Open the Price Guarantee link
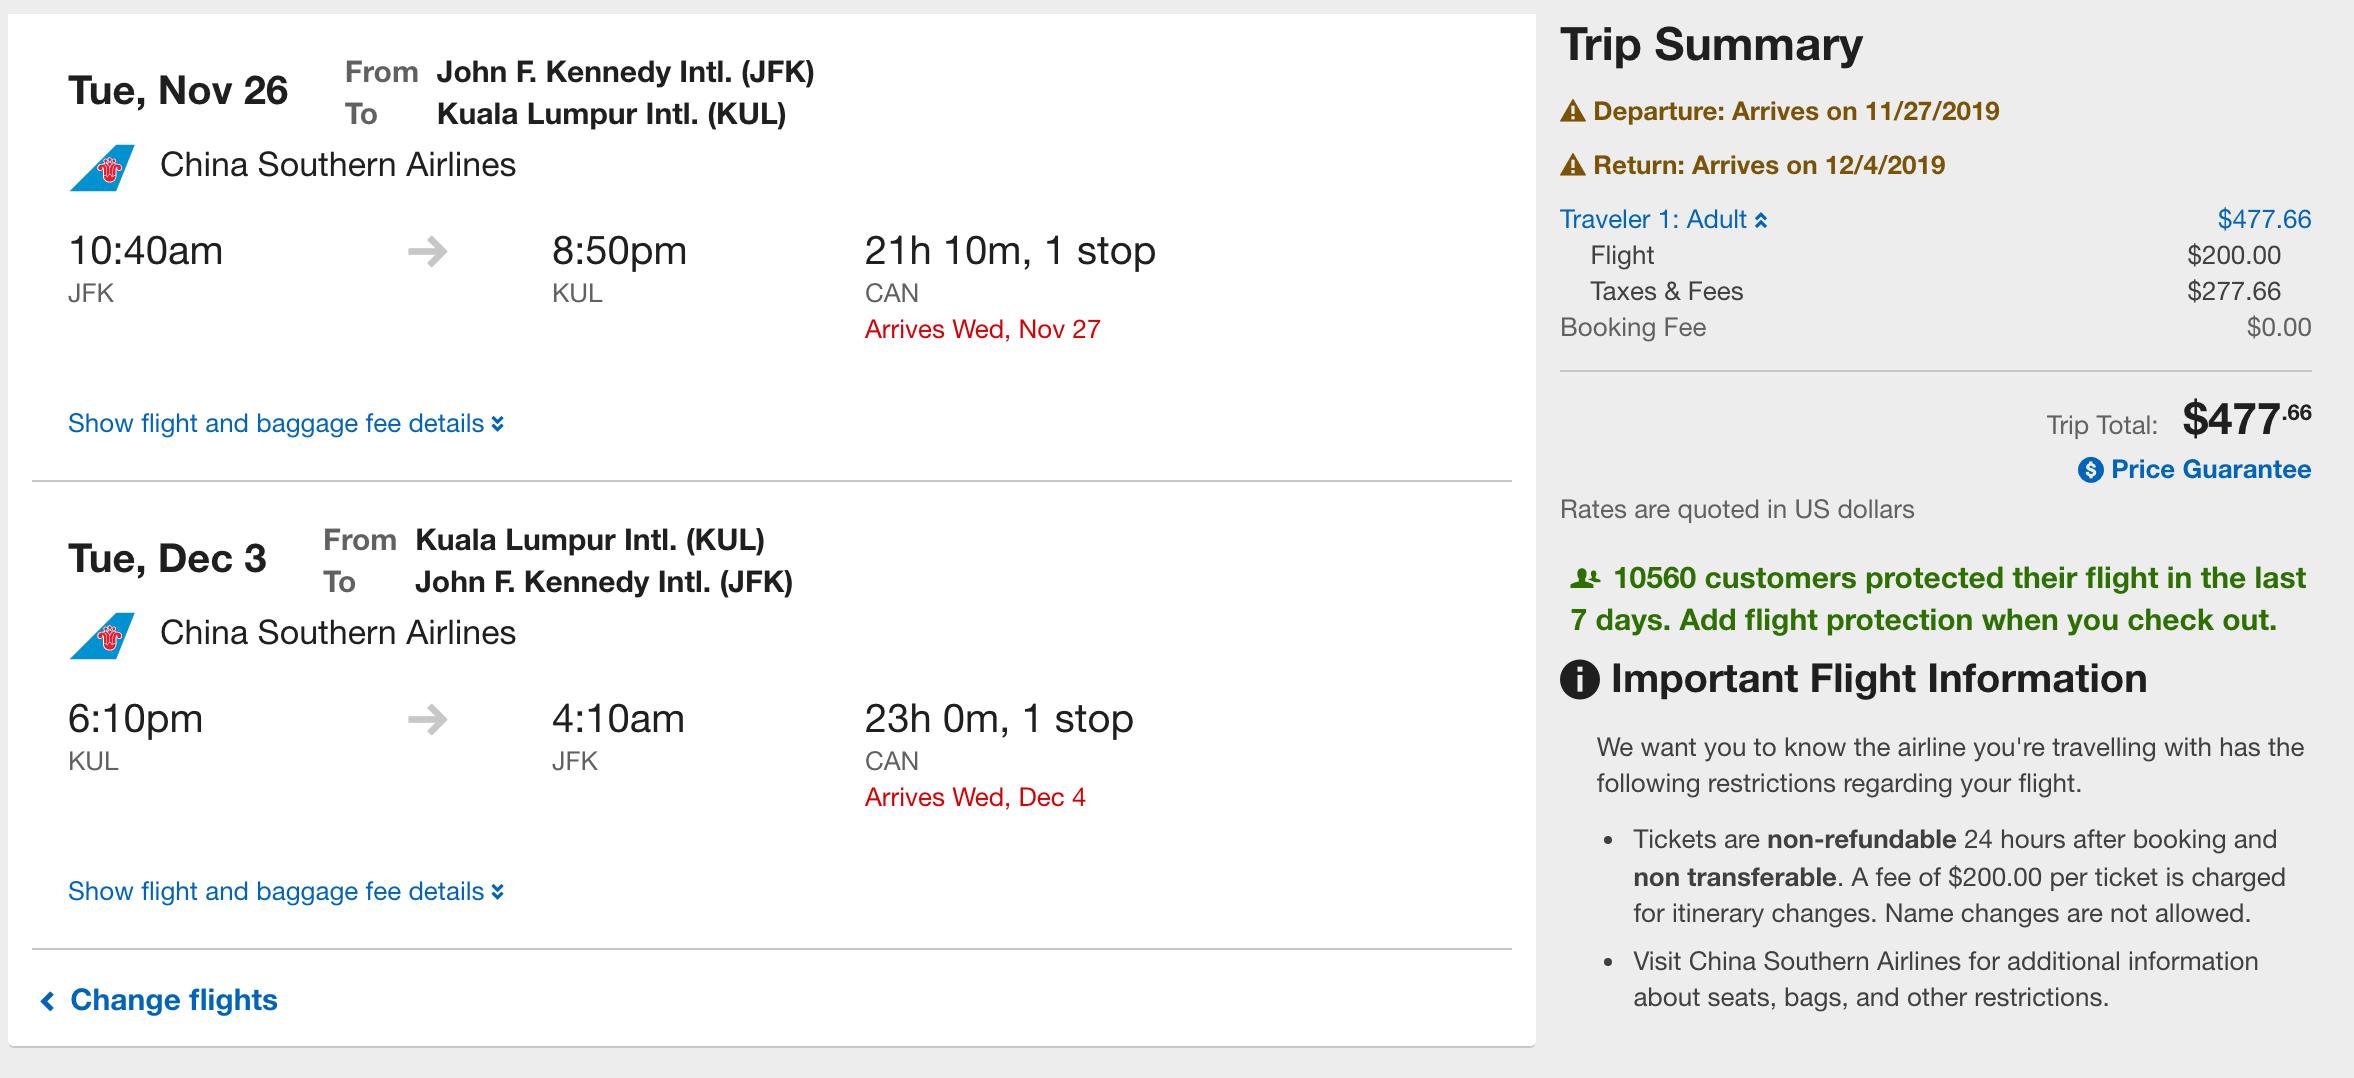This screenshot has height=1078, width=2354. (2210, 470)
